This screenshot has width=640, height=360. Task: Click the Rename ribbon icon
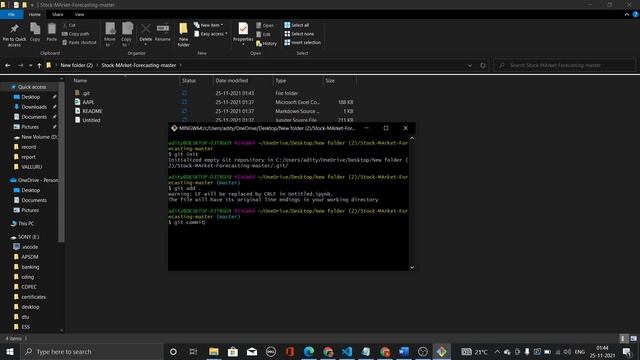[x=162, y=32]
